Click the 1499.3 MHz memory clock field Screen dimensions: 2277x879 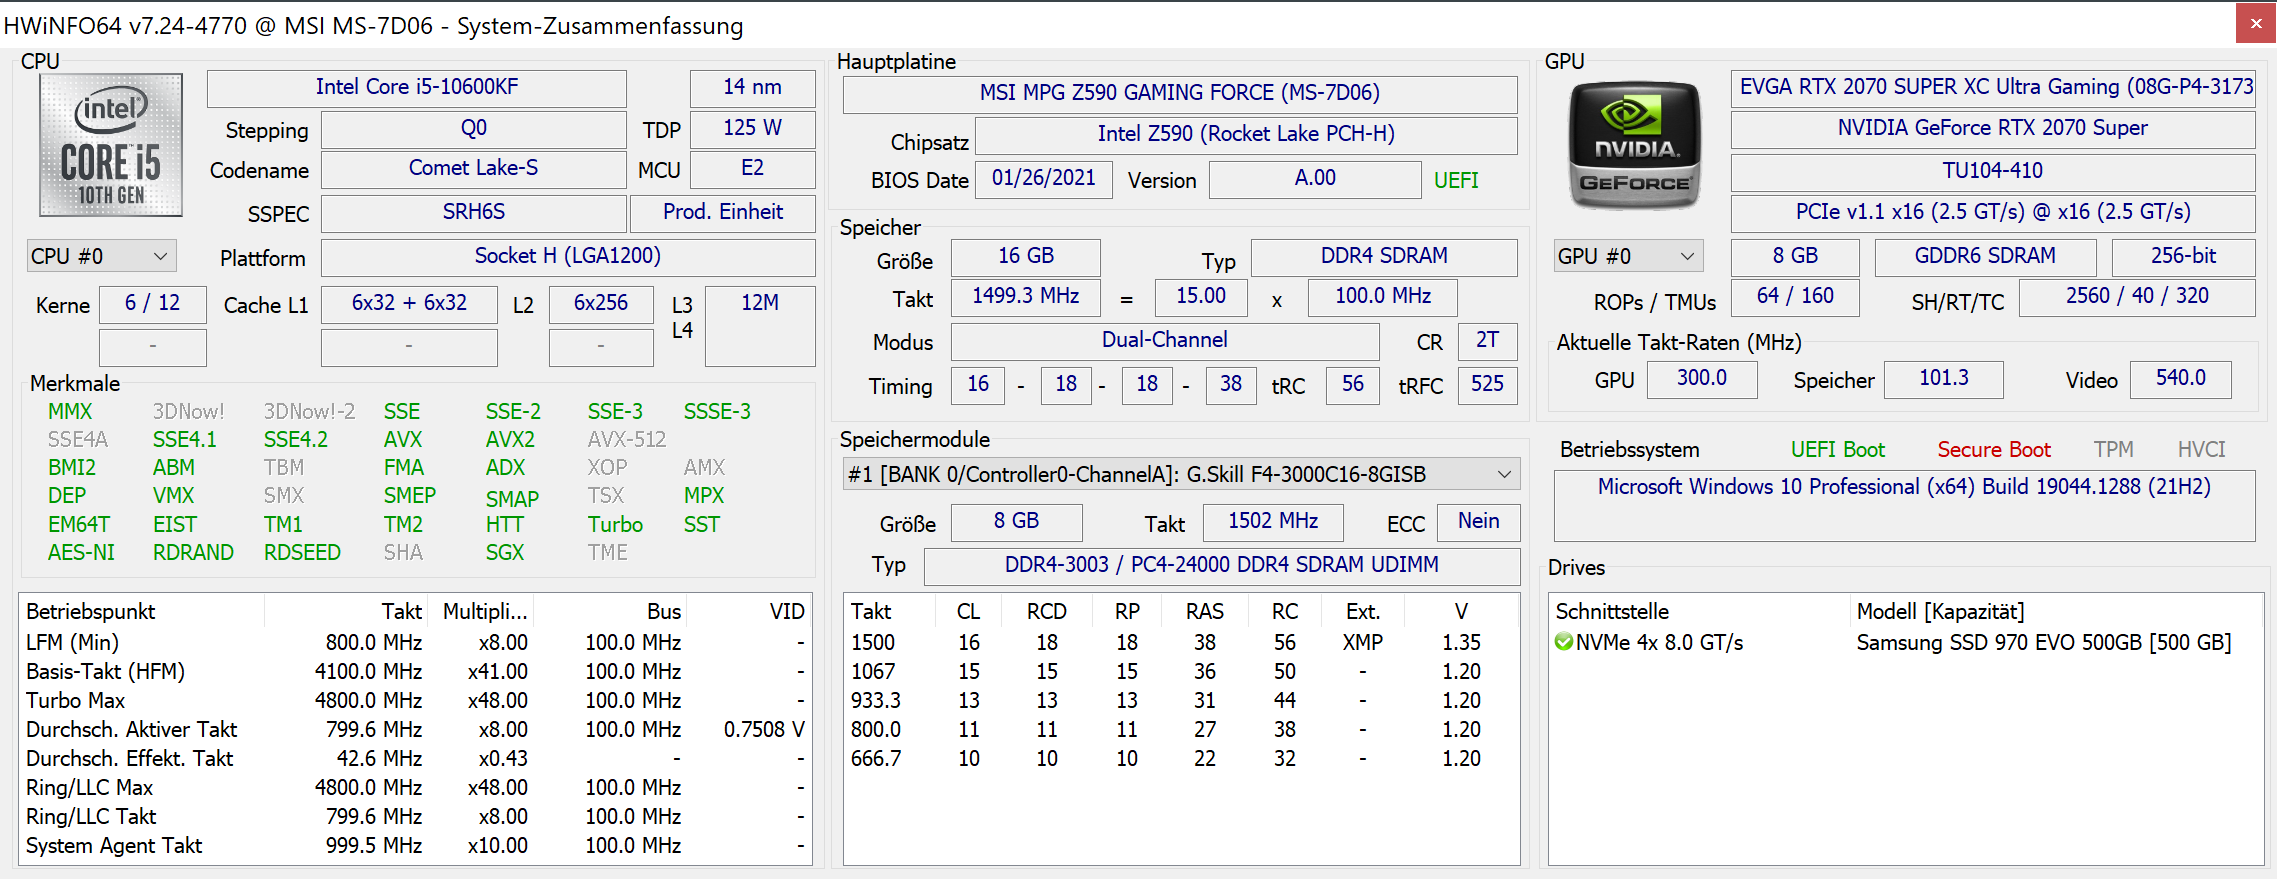[x=1026, y=296]
